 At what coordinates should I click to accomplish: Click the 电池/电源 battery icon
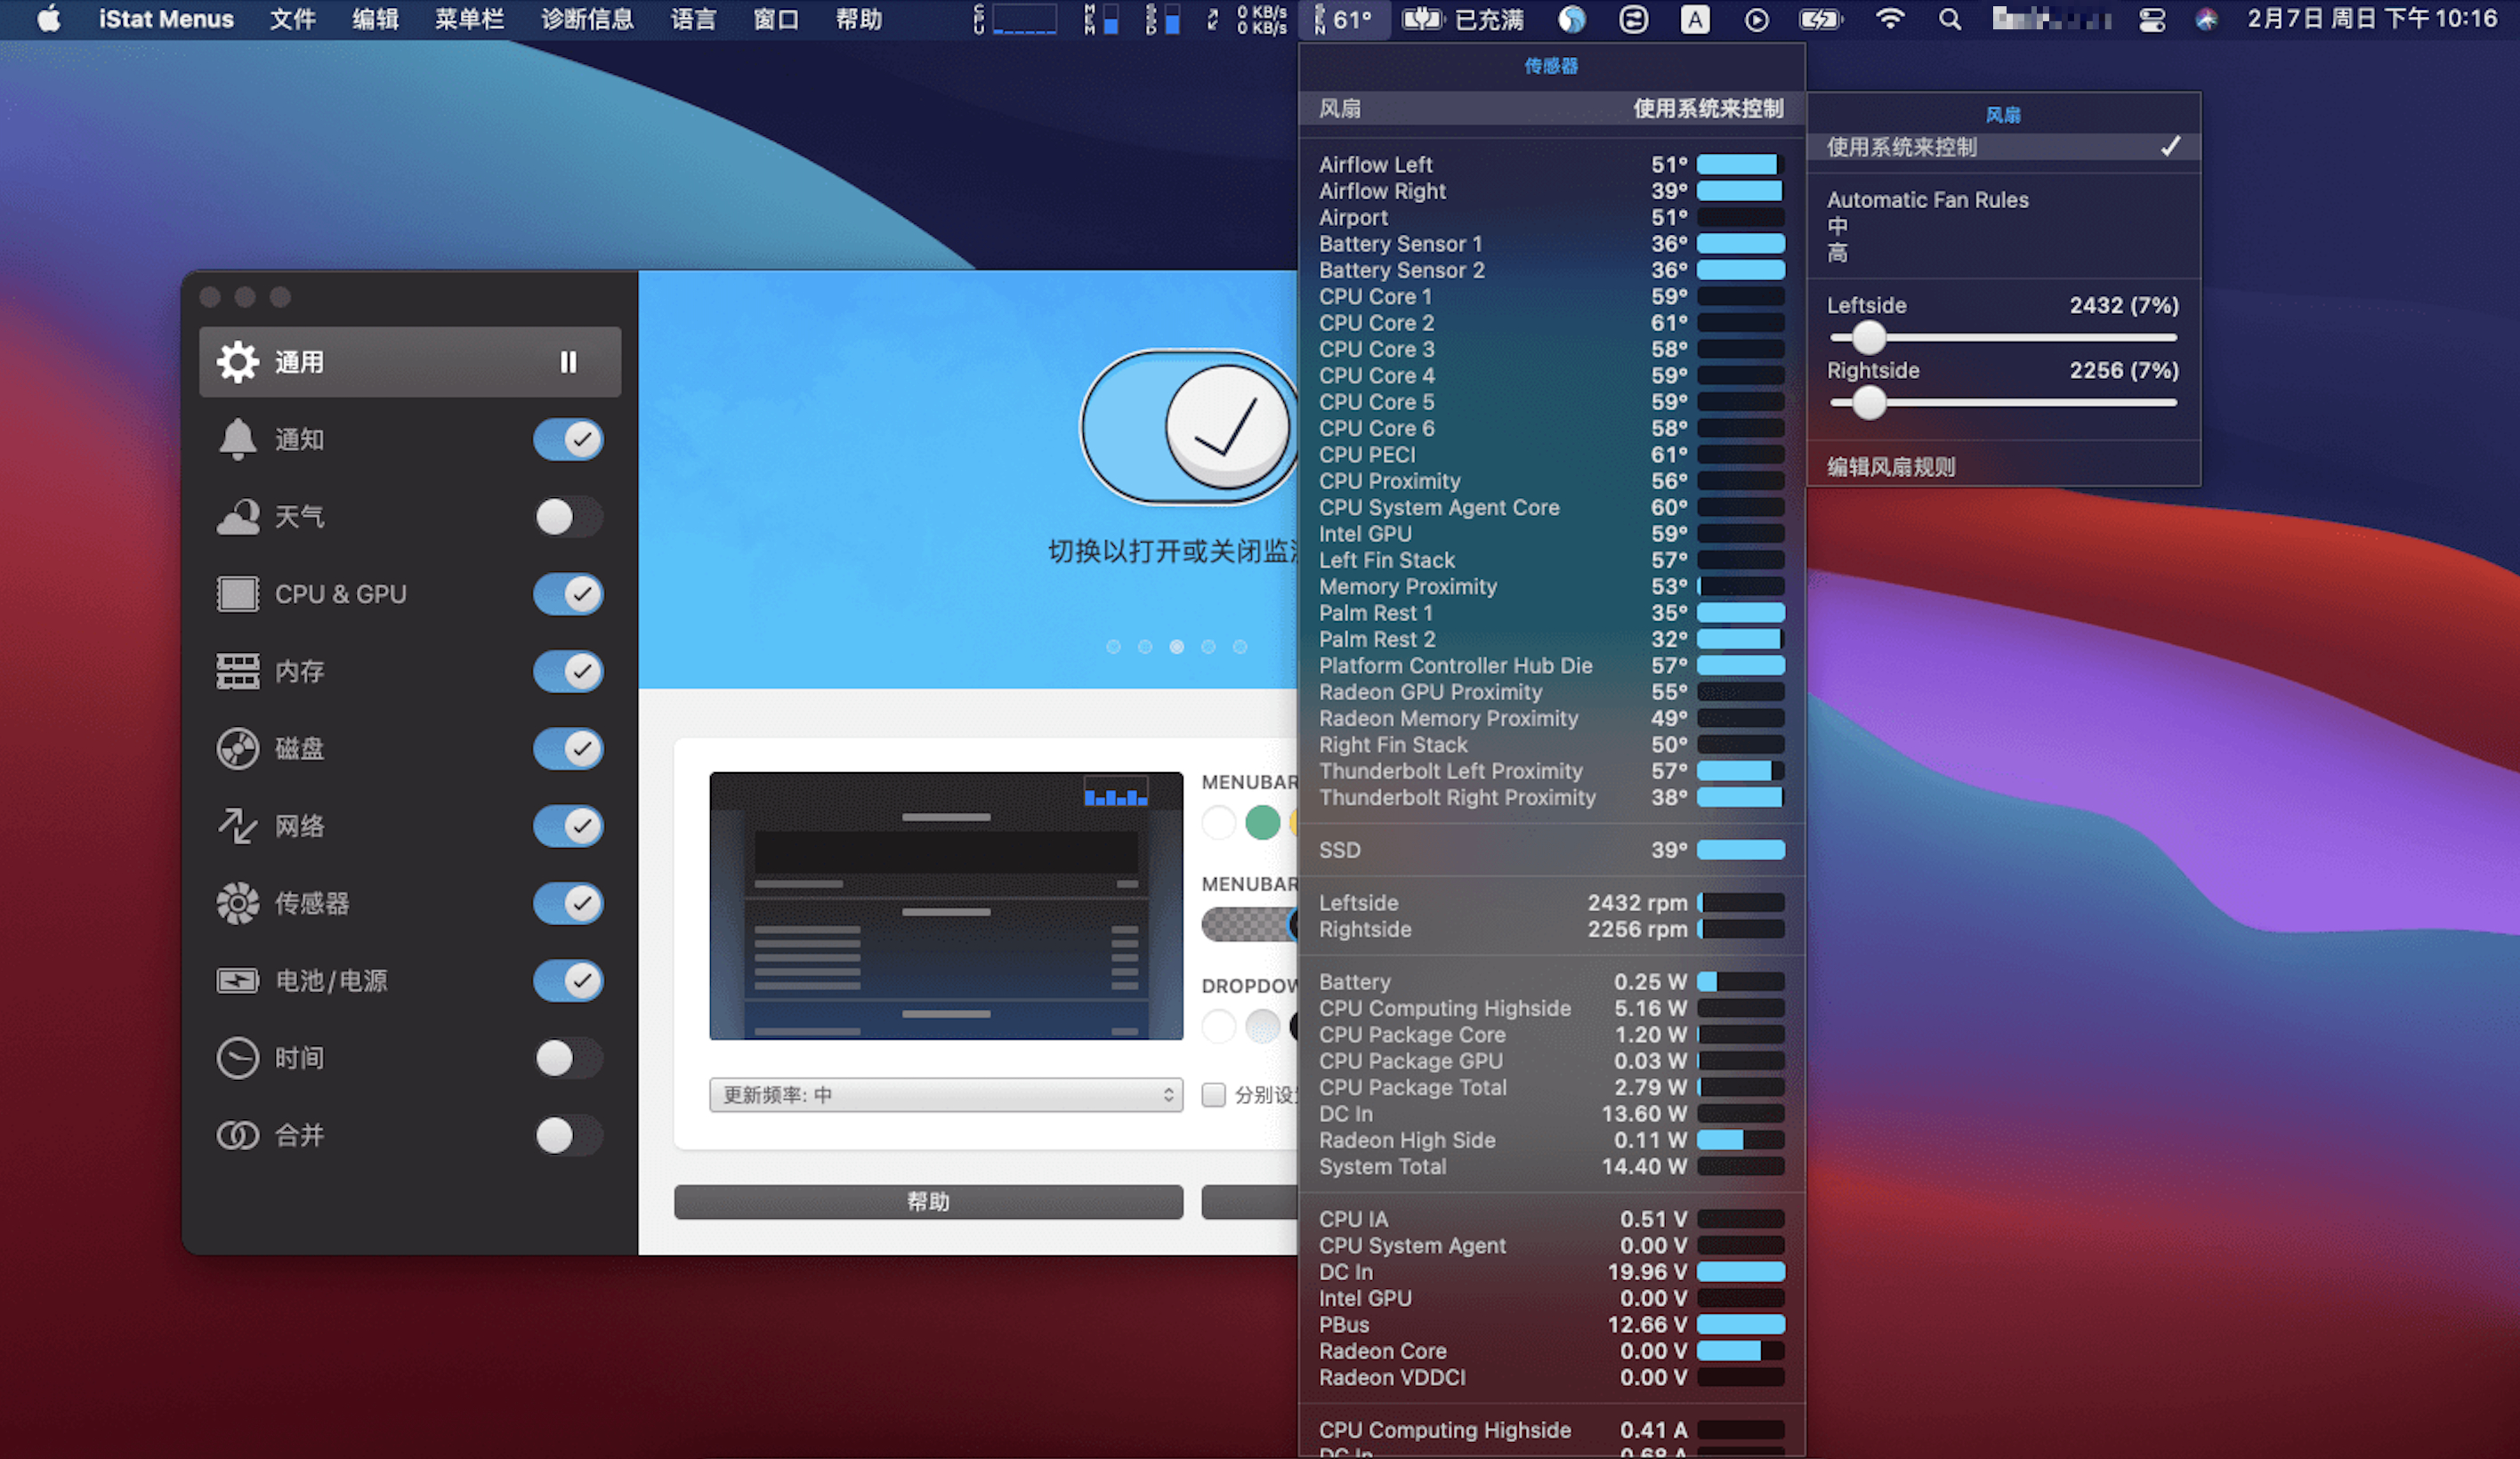coord(237,980)
